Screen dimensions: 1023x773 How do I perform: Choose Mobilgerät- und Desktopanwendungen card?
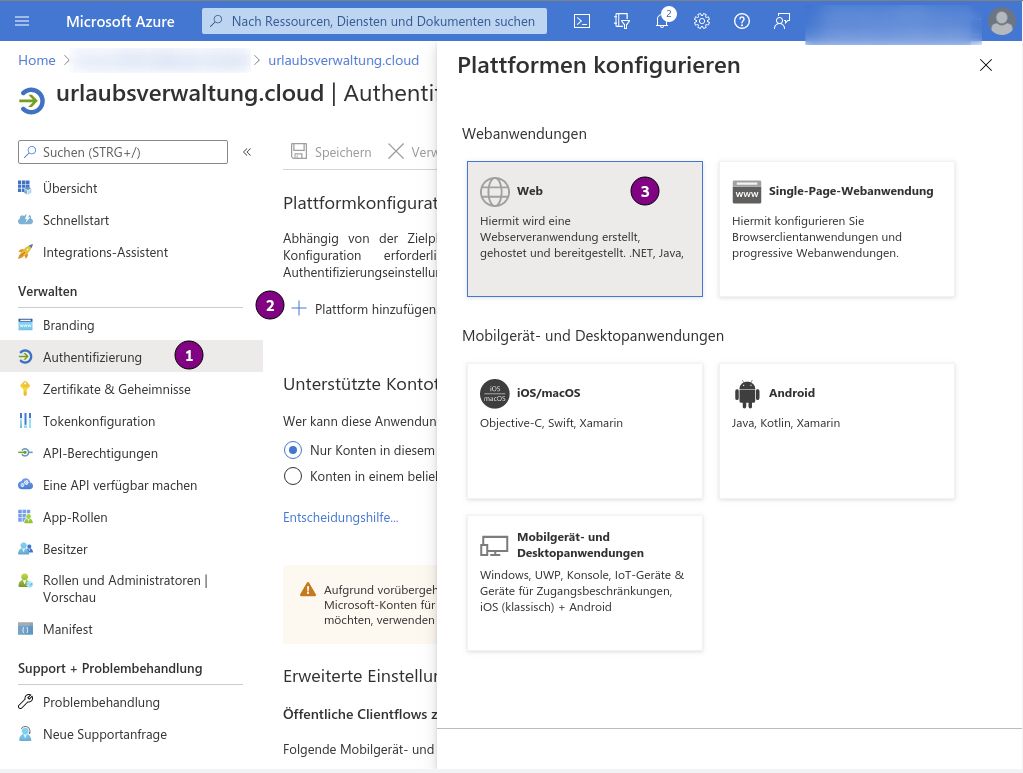coord(585,583)
